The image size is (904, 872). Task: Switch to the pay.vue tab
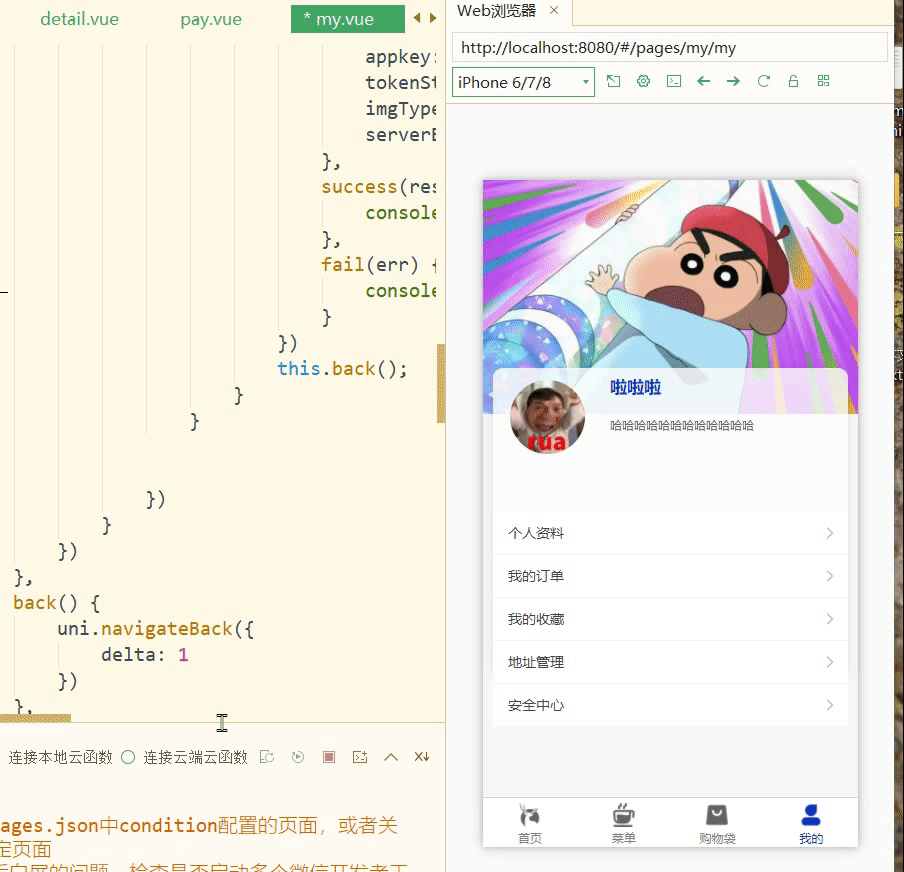pyautogui.click(x=211, y=19)
